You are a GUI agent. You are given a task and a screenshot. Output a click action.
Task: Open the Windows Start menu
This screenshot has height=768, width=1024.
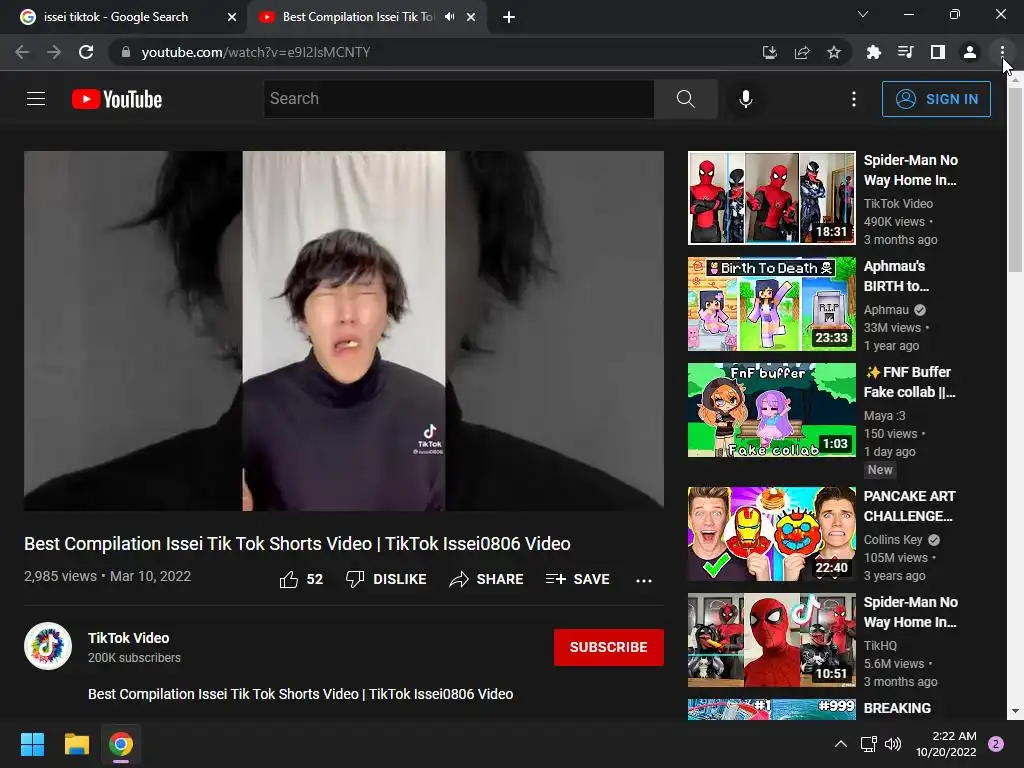coord(32,744)
